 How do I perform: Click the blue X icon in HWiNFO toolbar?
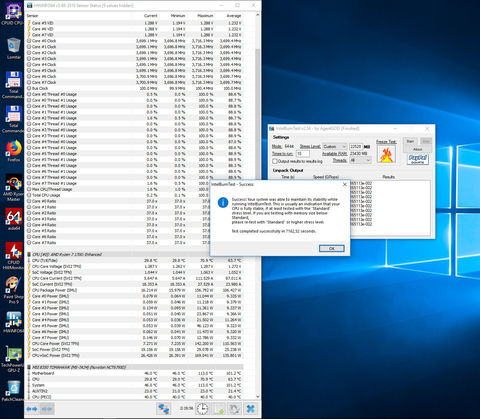(x=250, y=409)
